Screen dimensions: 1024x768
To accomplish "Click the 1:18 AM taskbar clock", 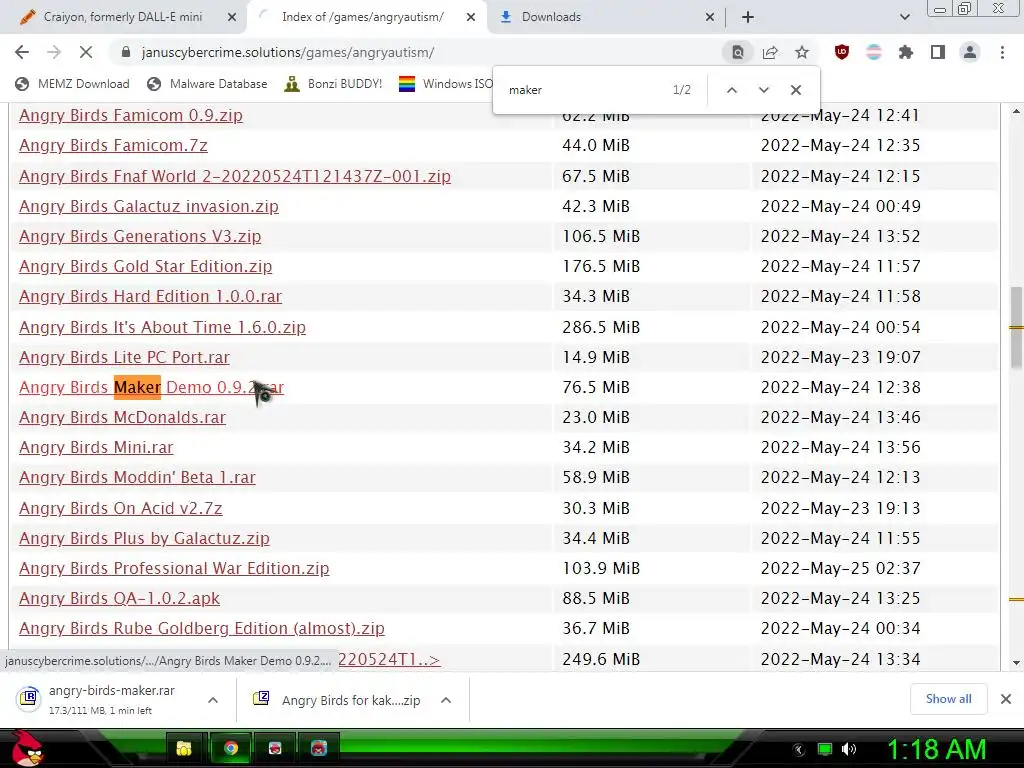I will (936, 750).
